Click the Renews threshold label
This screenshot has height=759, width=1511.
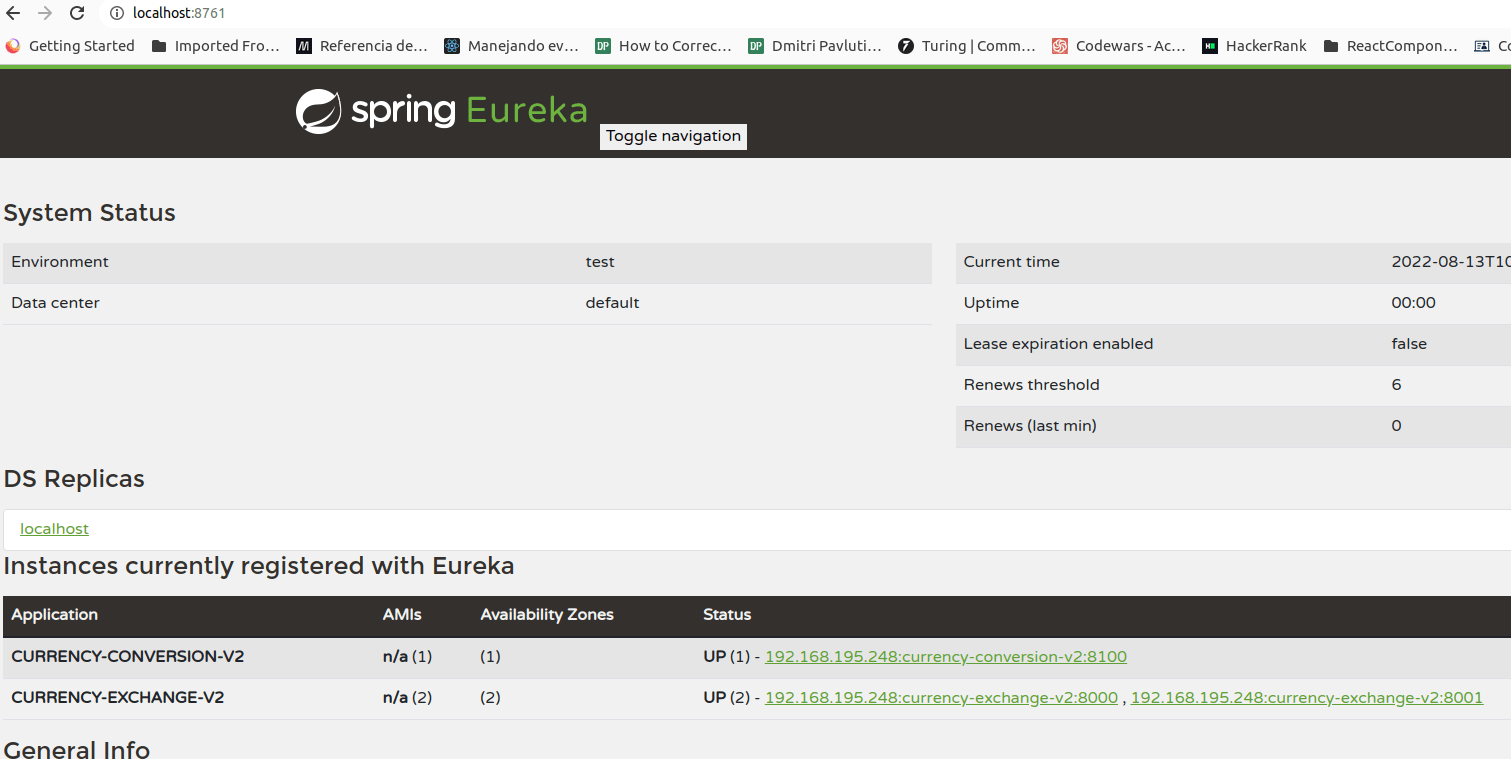pyautogui.click(x=1031, y=385)
